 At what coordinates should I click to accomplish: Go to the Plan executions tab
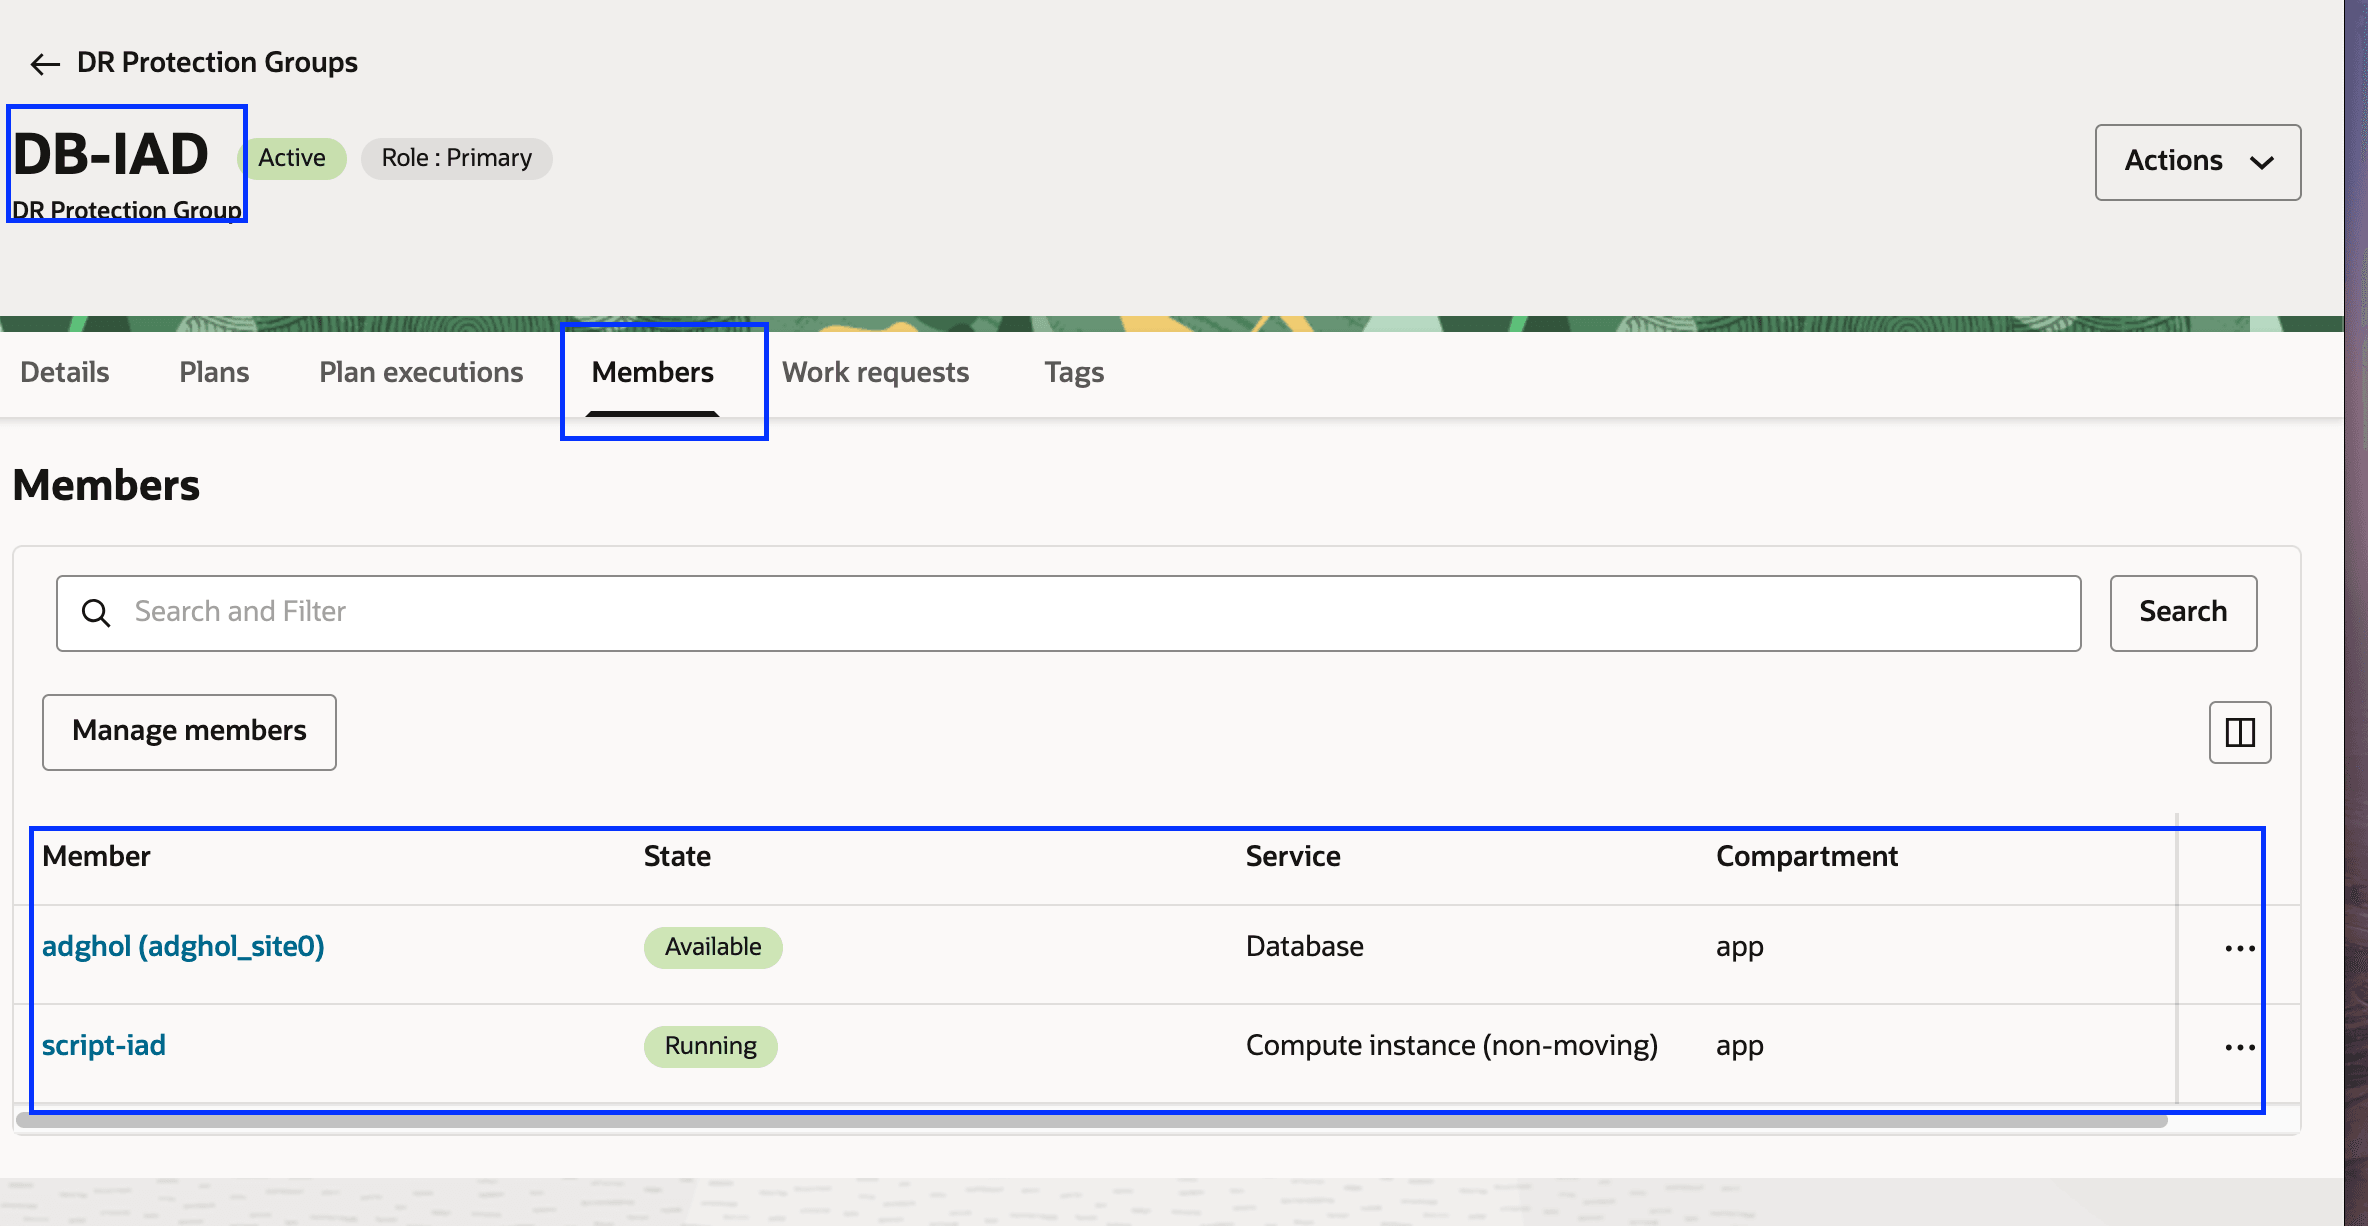click(x=421, y=372)
